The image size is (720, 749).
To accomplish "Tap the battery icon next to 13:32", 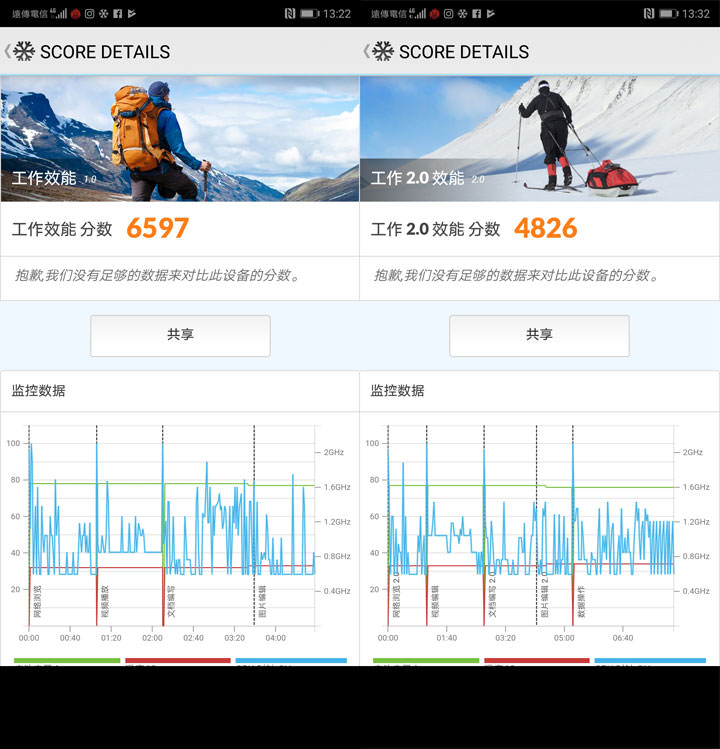I will coord(667,14).
